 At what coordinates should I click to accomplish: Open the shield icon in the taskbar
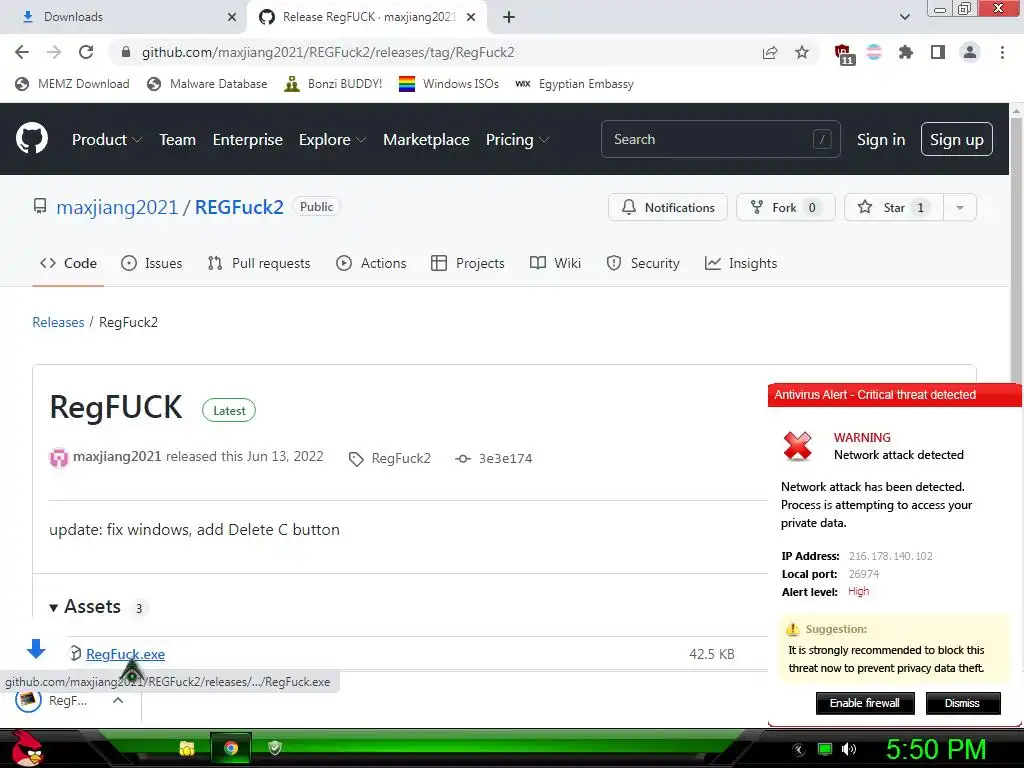coord(275,748)
